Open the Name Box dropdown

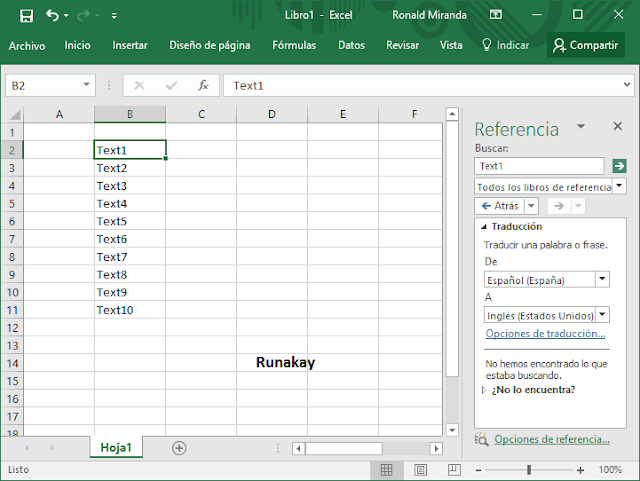[x=87, y=86]
